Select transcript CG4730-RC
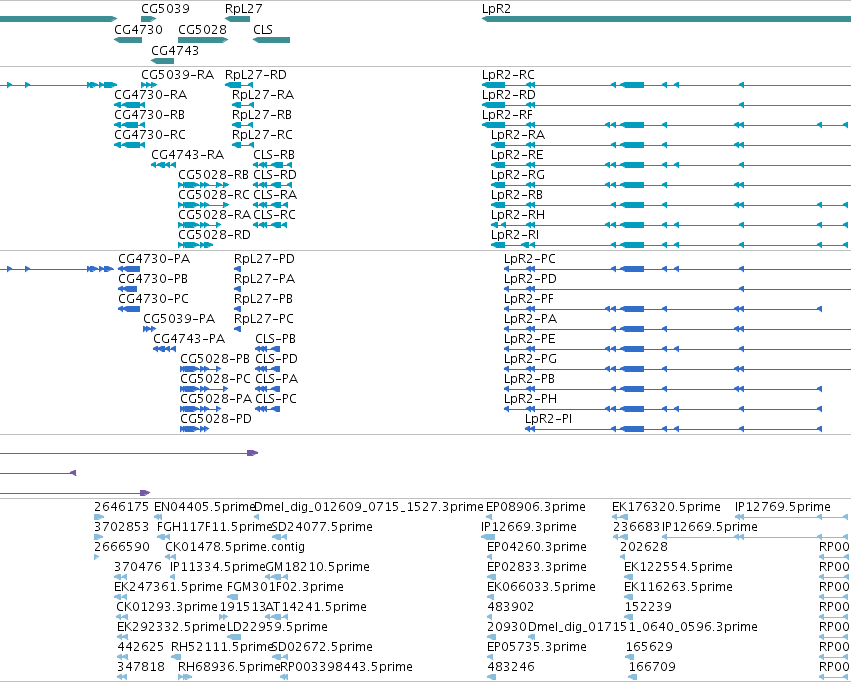 tap(150, 135)
